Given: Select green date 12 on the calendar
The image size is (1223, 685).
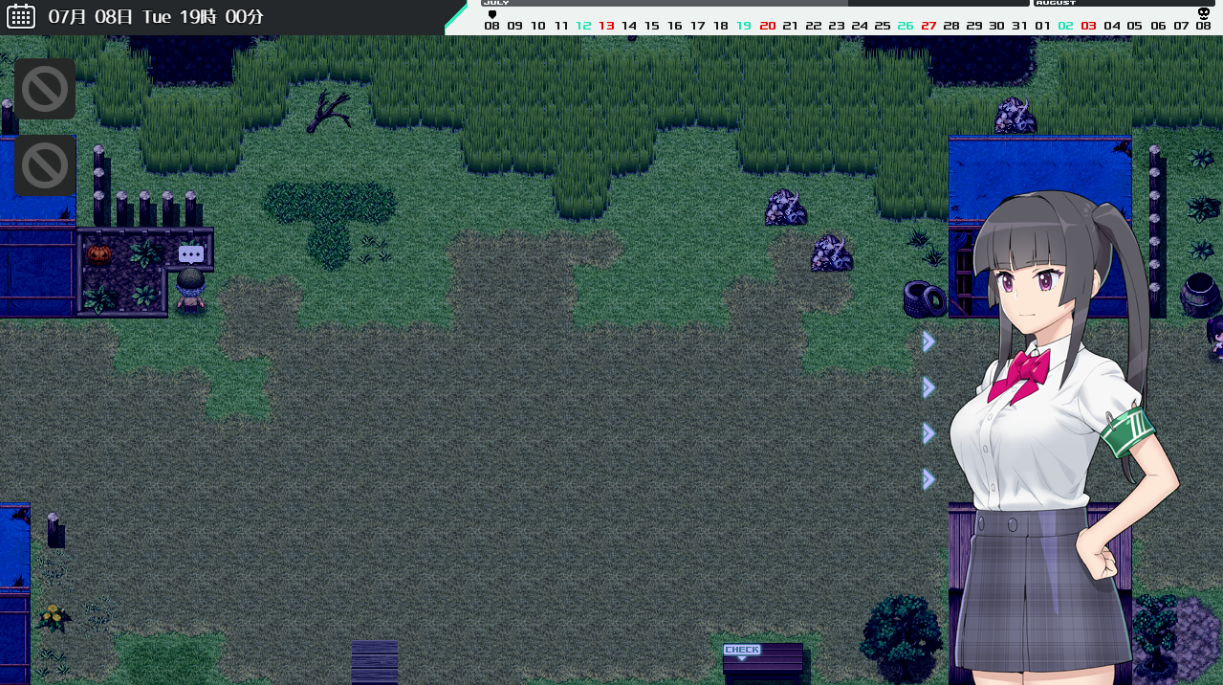Looking at the screenshot, I should [583, 26].
